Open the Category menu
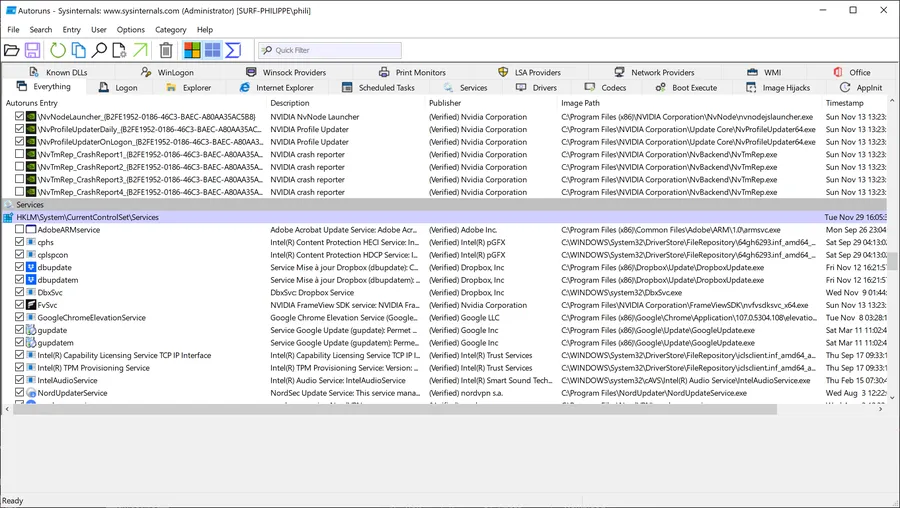 tap(170, 29)
